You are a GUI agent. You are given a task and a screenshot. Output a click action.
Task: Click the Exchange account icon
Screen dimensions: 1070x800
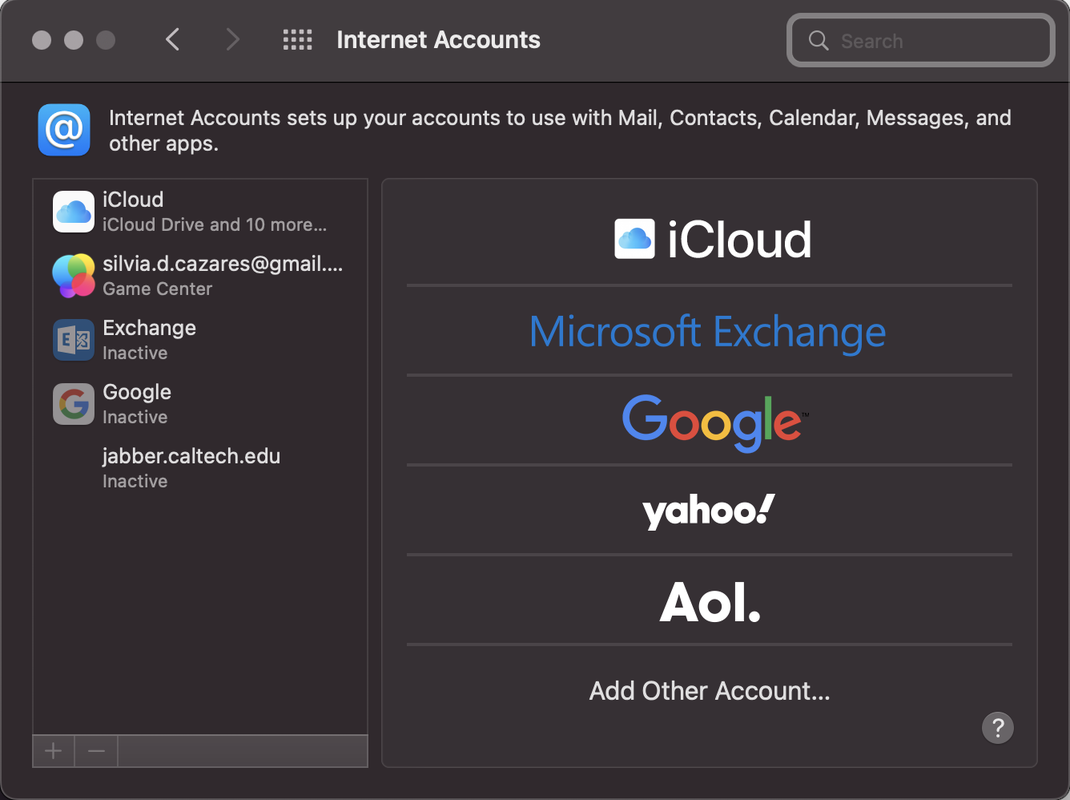[73, 340]
